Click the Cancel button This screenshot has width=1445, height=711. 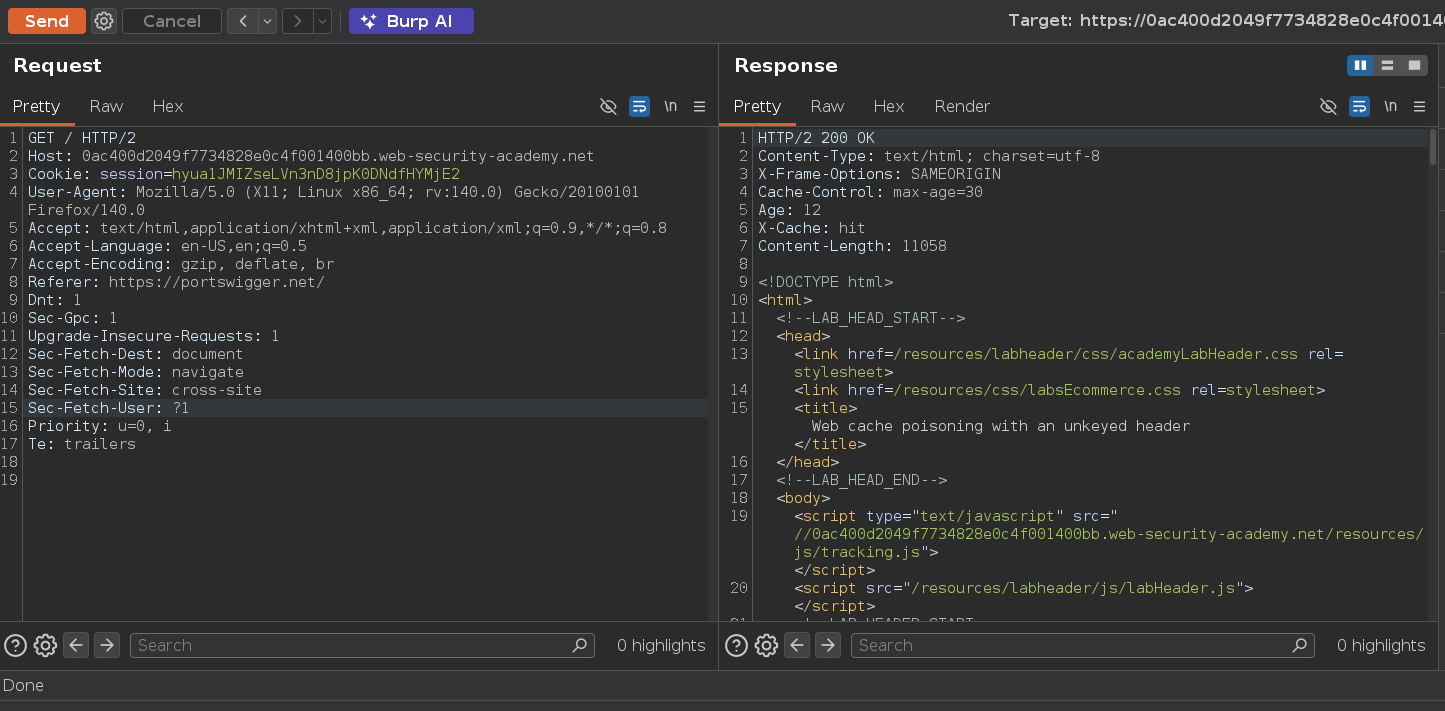click(x=172, y=21)
